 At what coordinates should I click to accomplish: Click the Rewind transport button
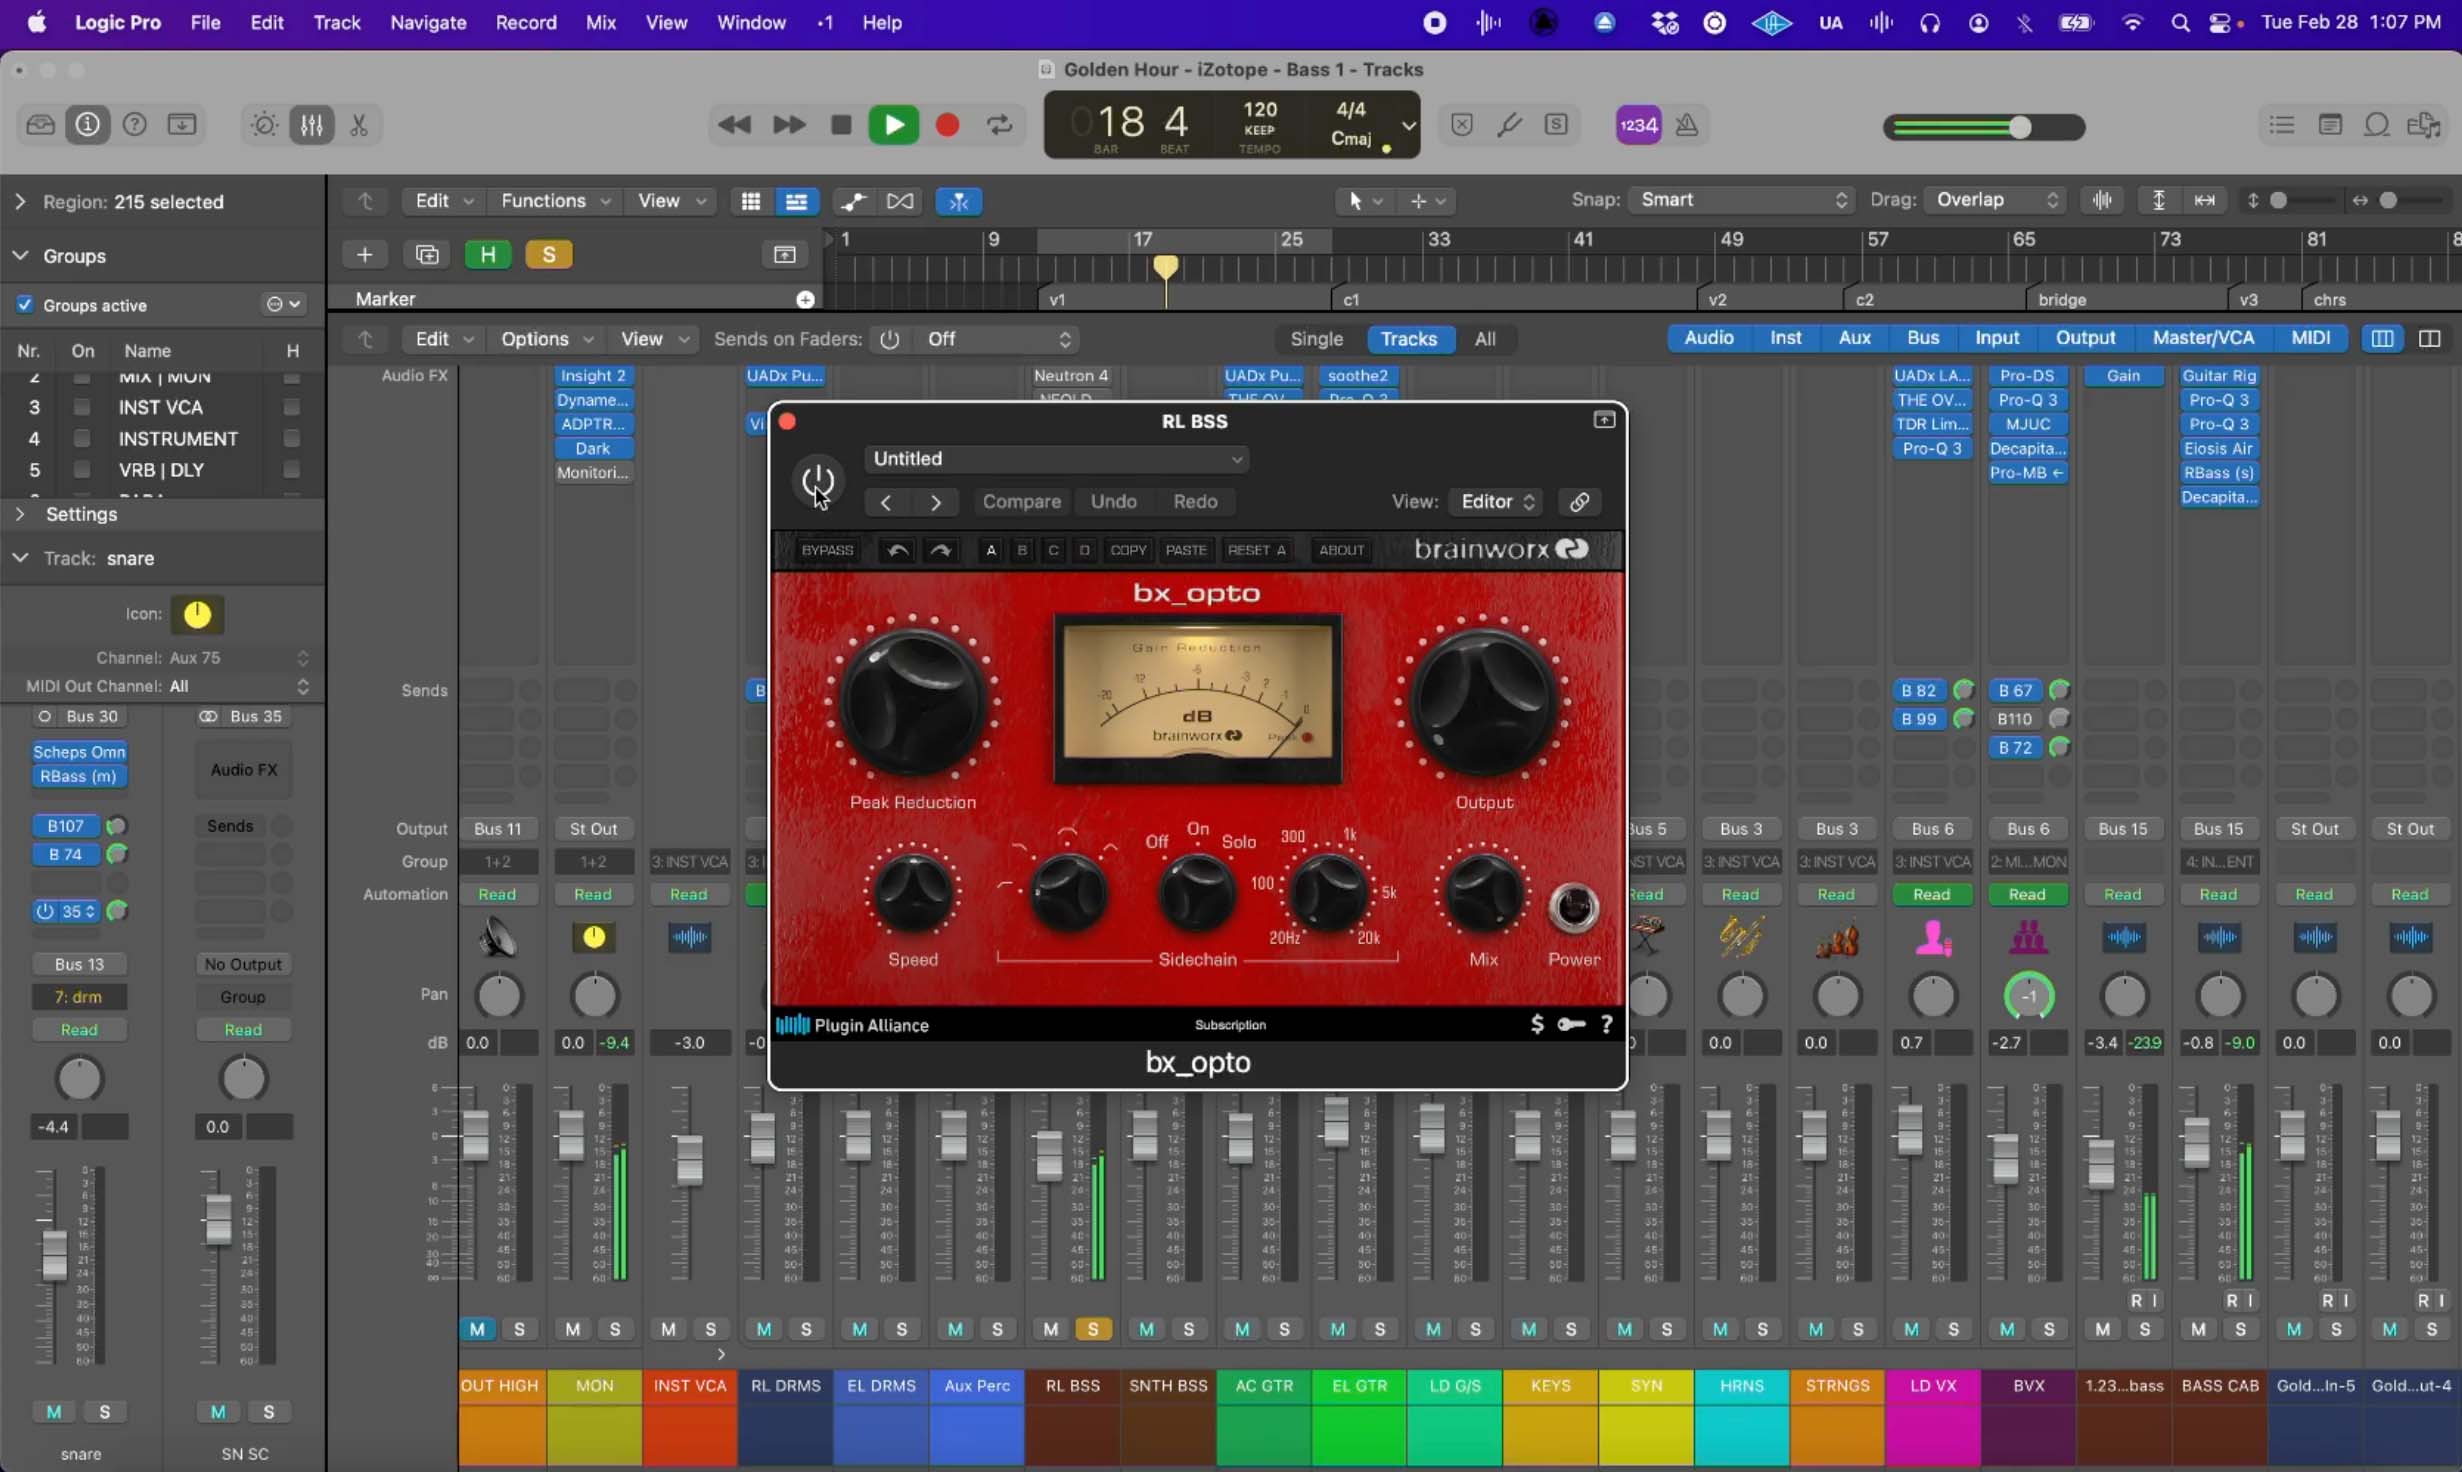(x=735, y=125)
